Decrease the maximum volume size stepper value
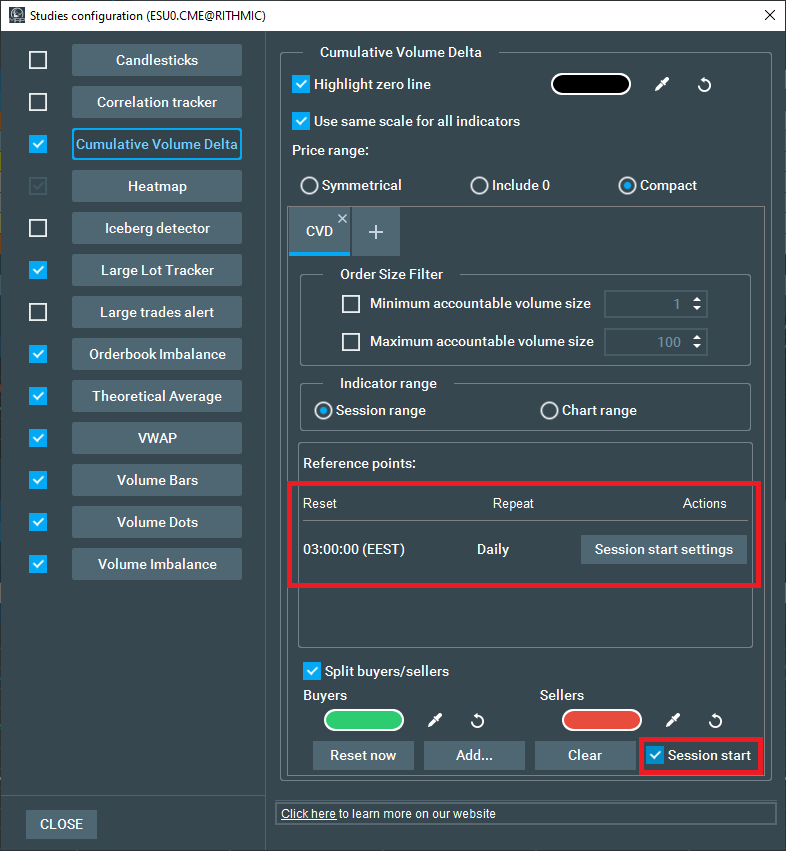This screenshot has width=786, height=851. coord(697,347)
